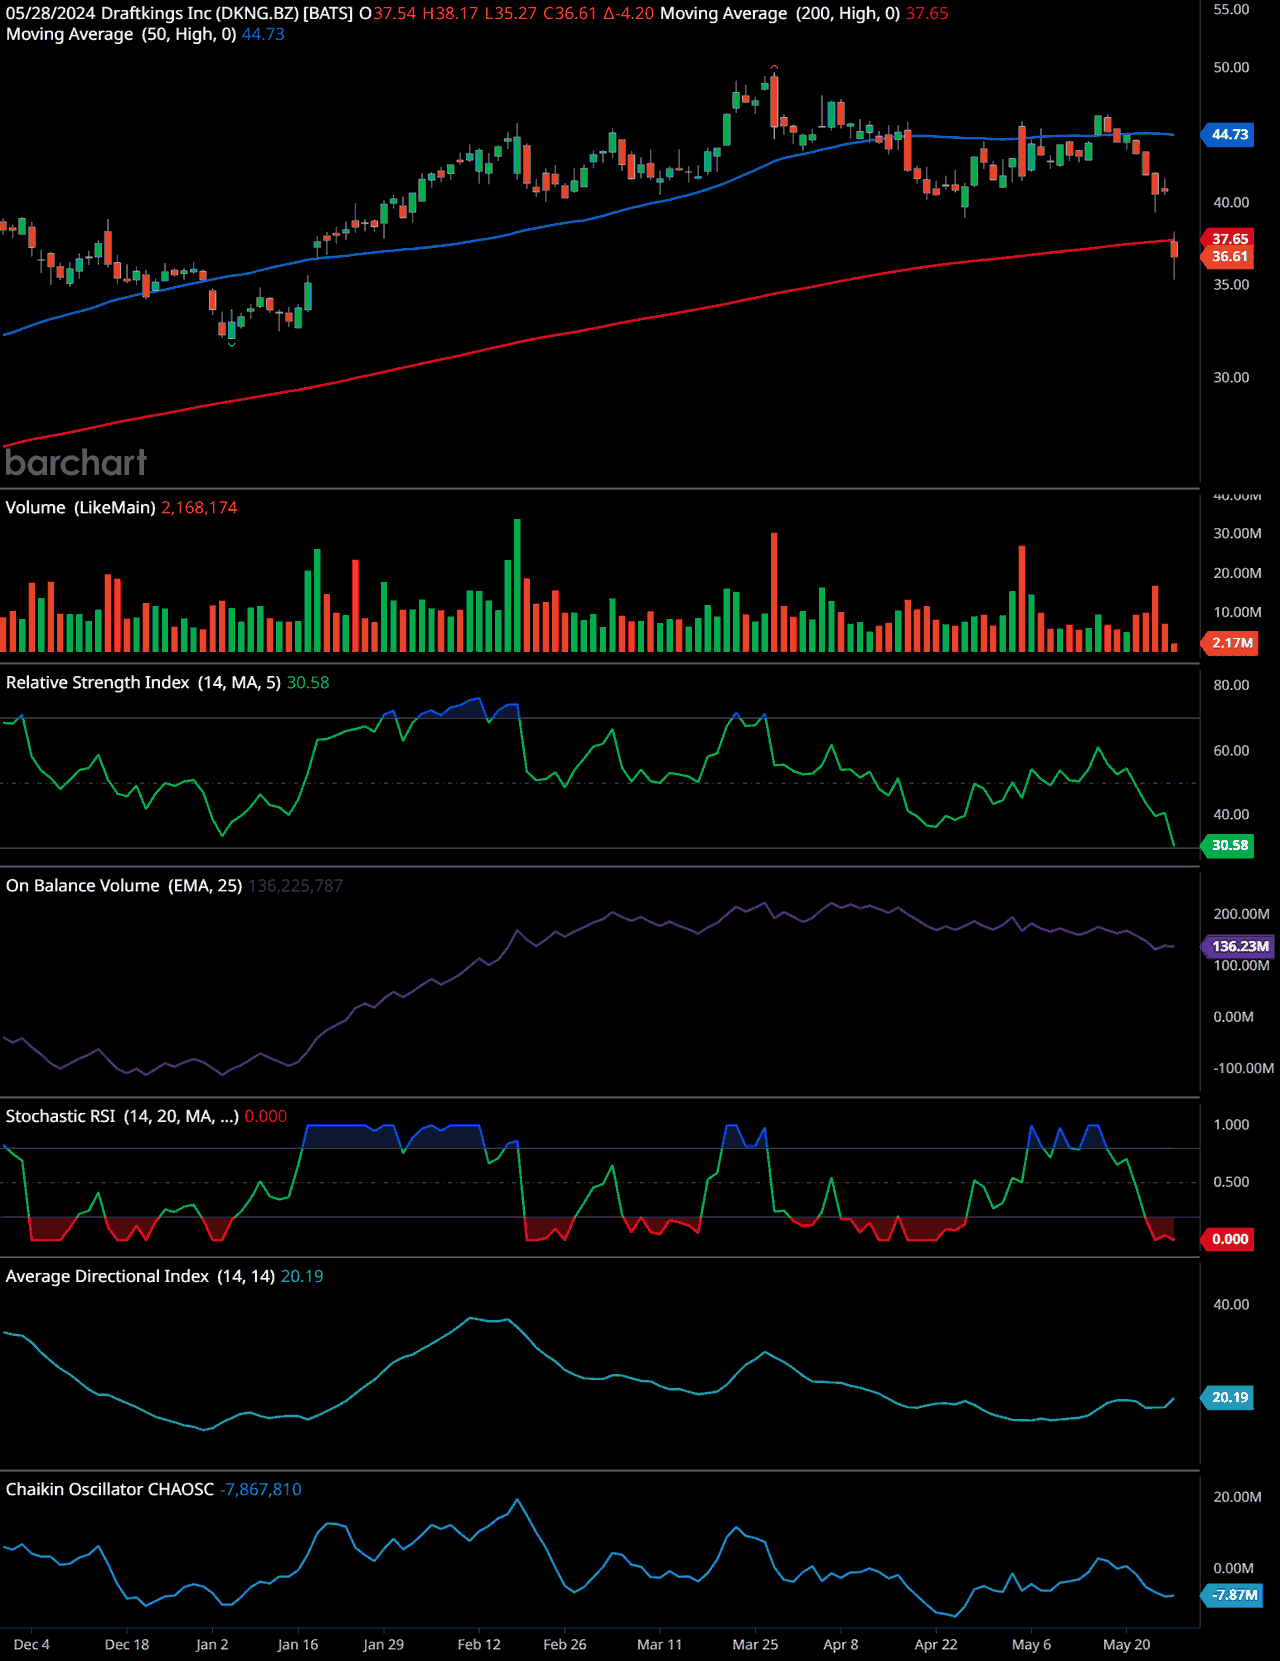Click the -100.00M OBV axis label
Viewport: 1280px width, 1661px height.
[1243, 1069]
